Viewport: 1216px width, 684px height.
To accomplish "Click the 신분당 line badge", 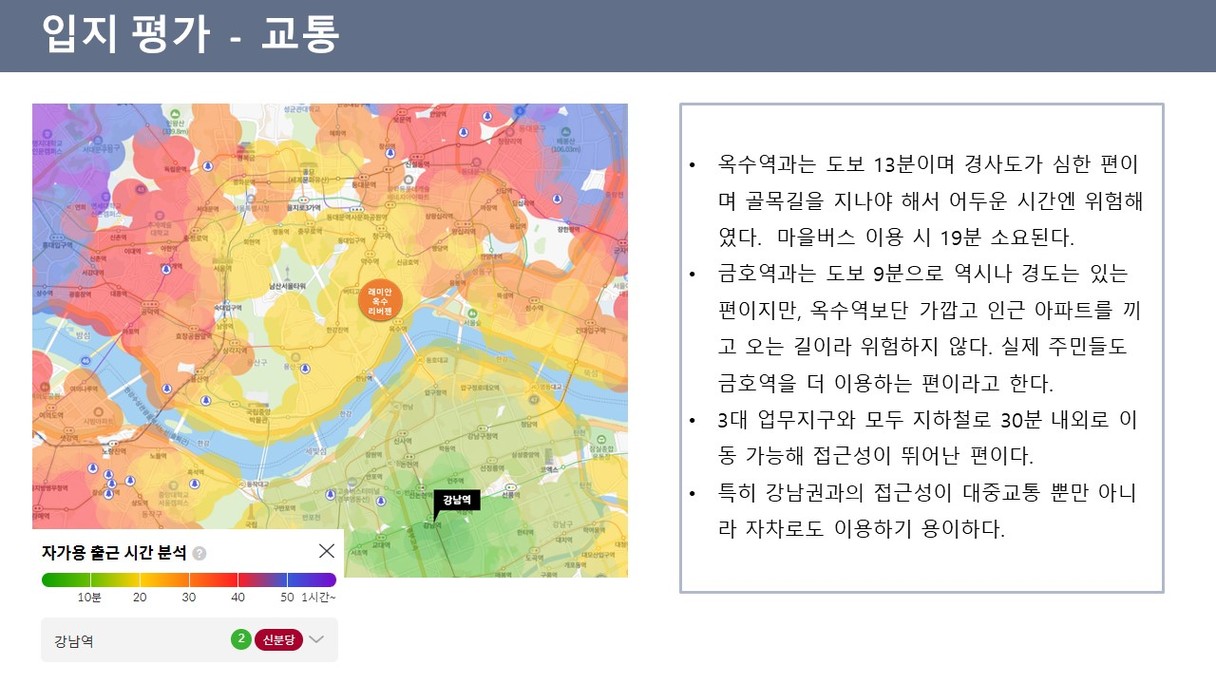I will point(279,640).
